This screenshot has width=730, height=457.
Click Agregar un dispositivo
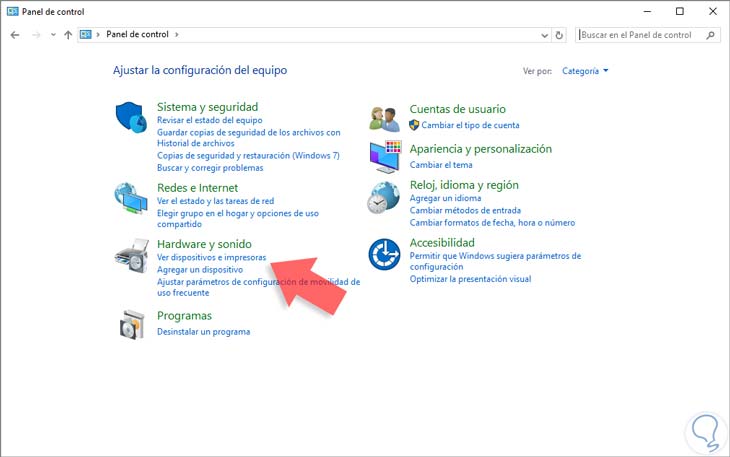coord(200,269)
